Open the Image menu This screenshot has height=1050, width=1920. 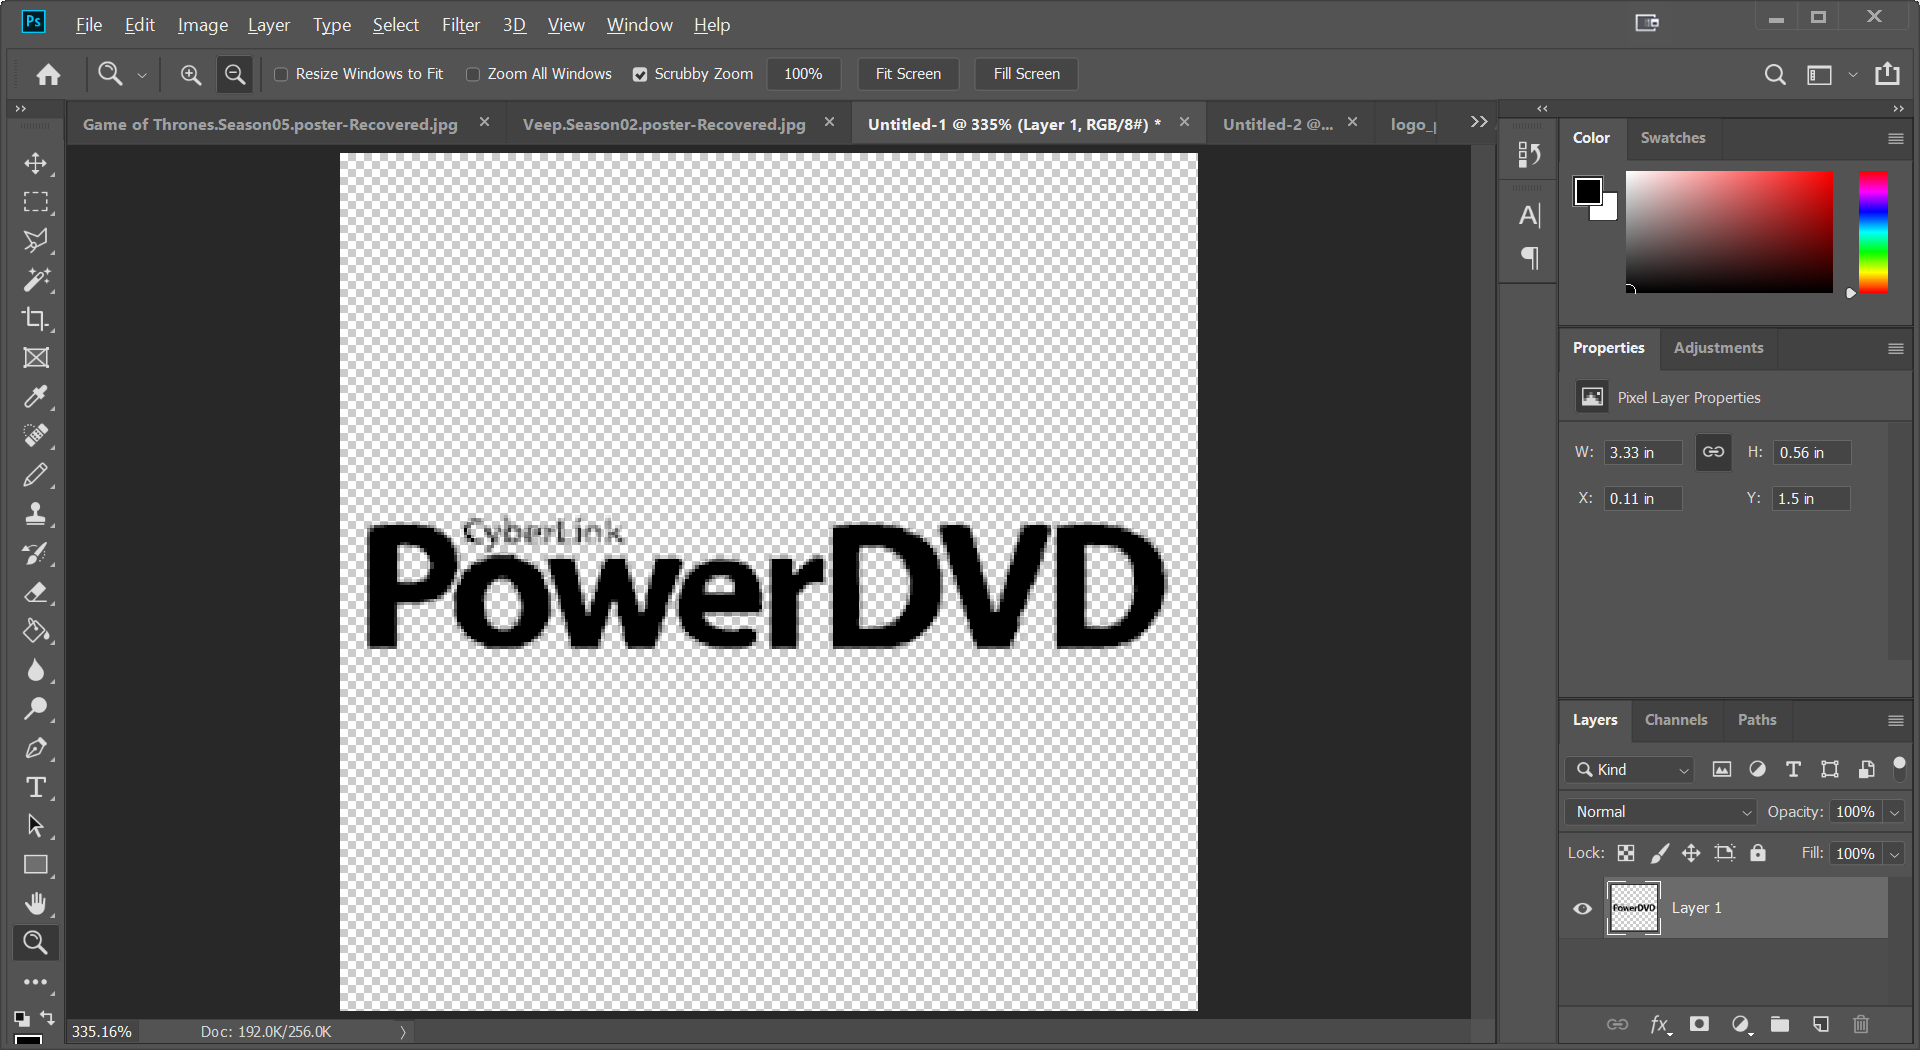coord(203,25)
